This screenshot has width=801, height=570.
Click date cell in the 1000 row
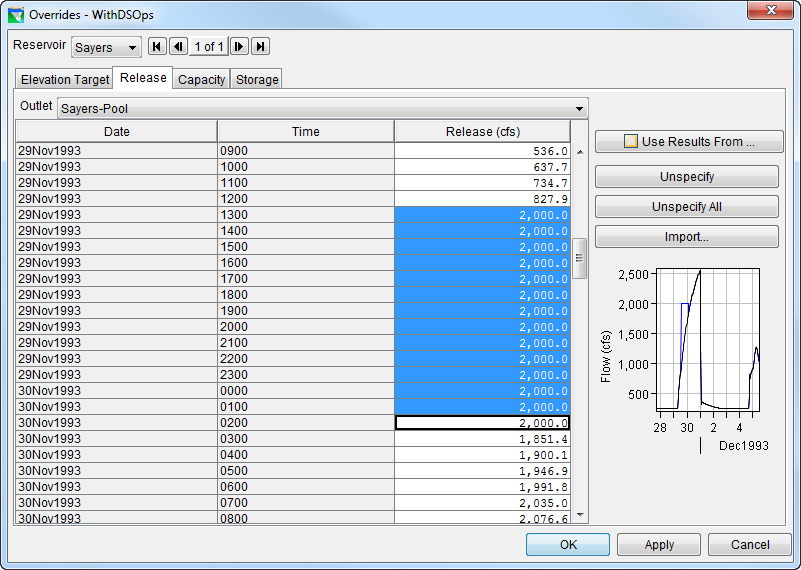[x=116, y=167]
